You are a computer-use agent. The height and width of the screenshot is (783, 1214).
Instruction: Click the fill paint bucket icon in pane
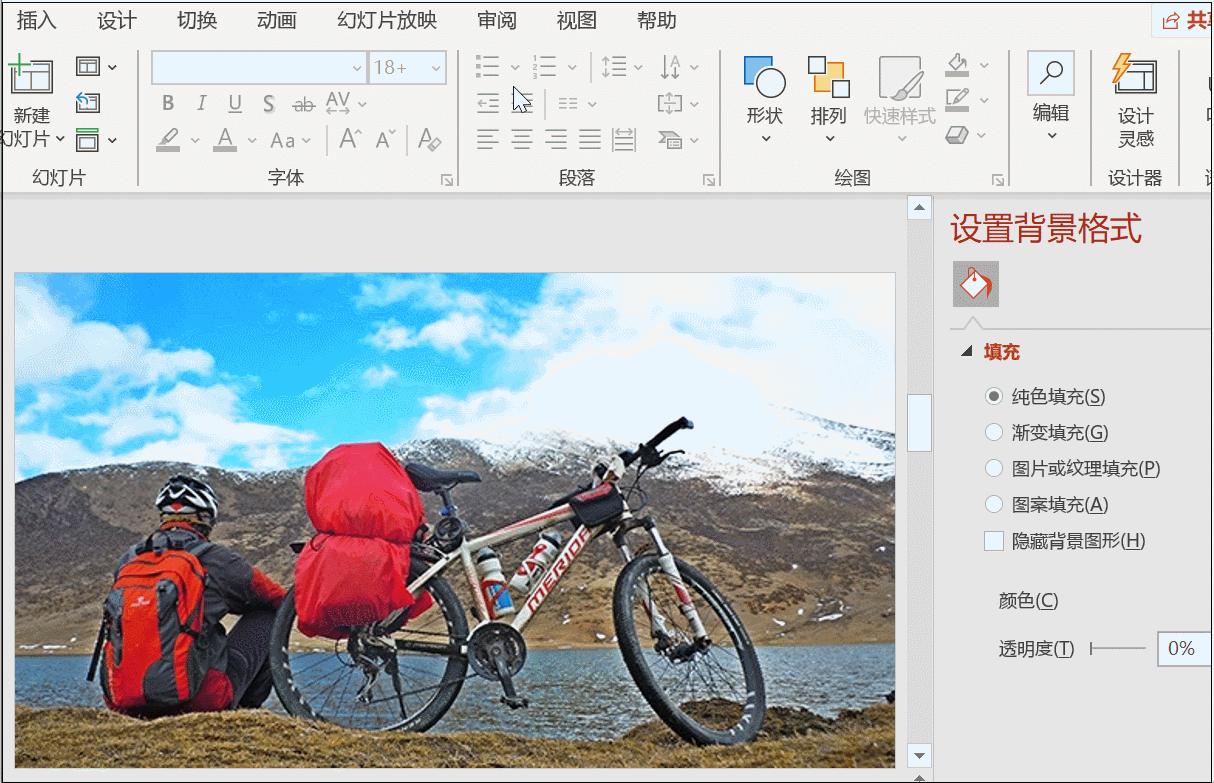pyautogui.click(x=975, y=285)
